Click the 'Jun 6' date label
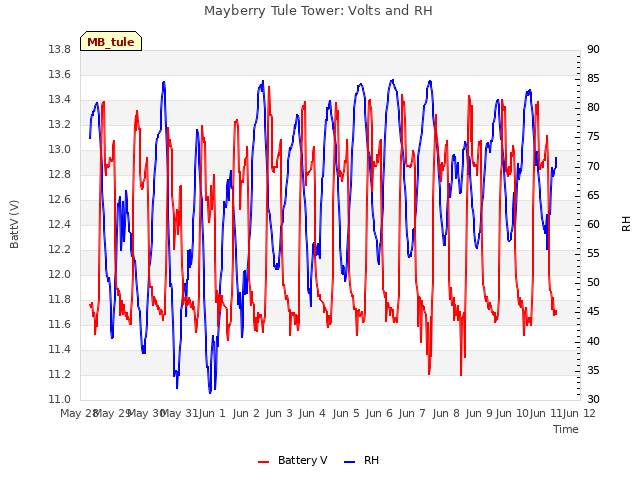The image size is (640, 480). (x=379, y=414)
